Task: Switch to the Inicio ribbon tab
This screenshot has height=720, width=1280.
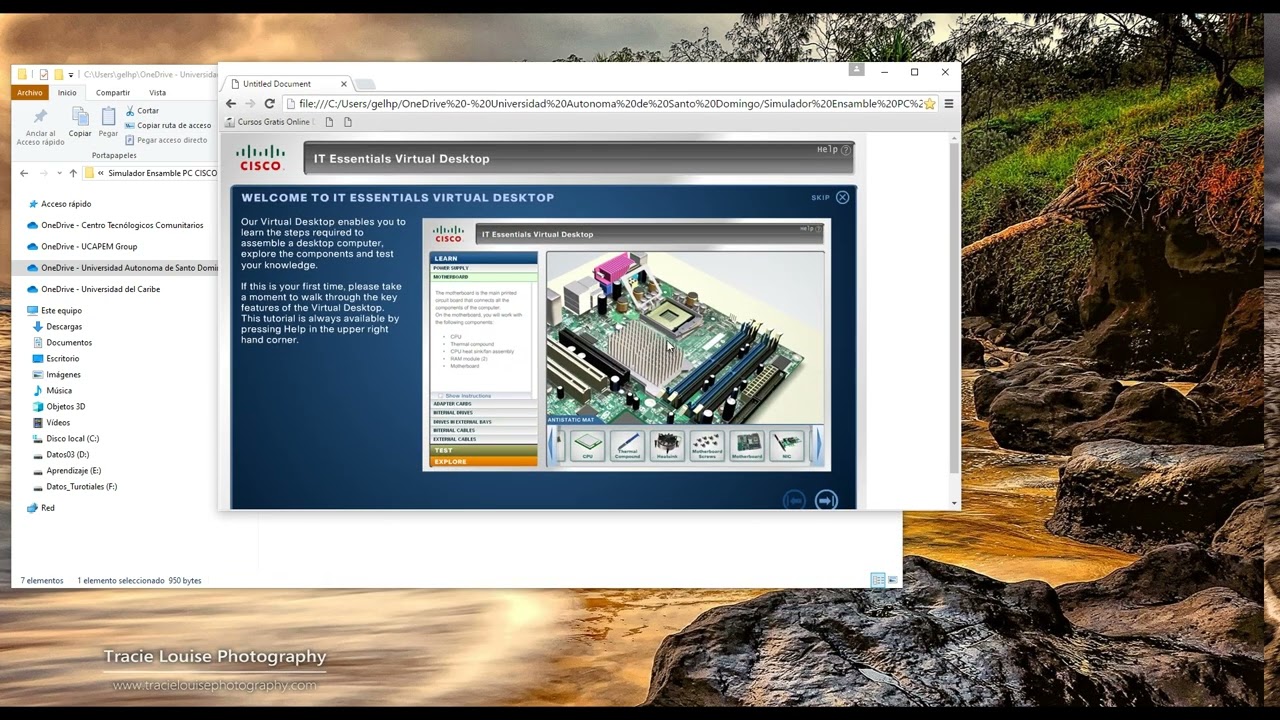Action: click(x=67, y=92)
